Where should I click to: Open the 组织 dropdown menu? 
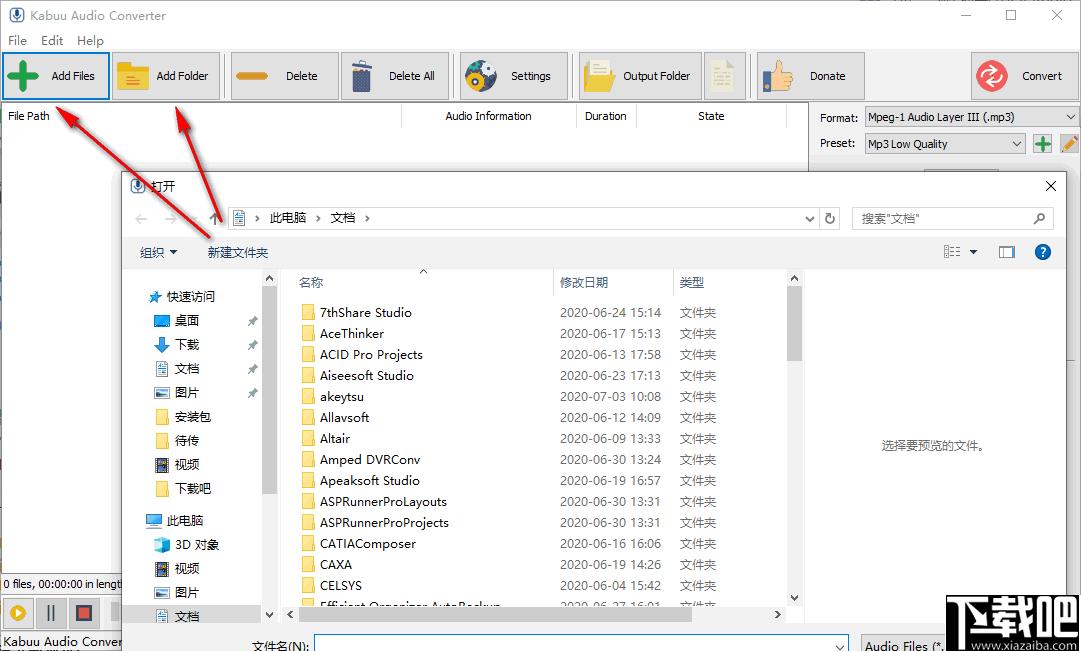tap(159, 252)
